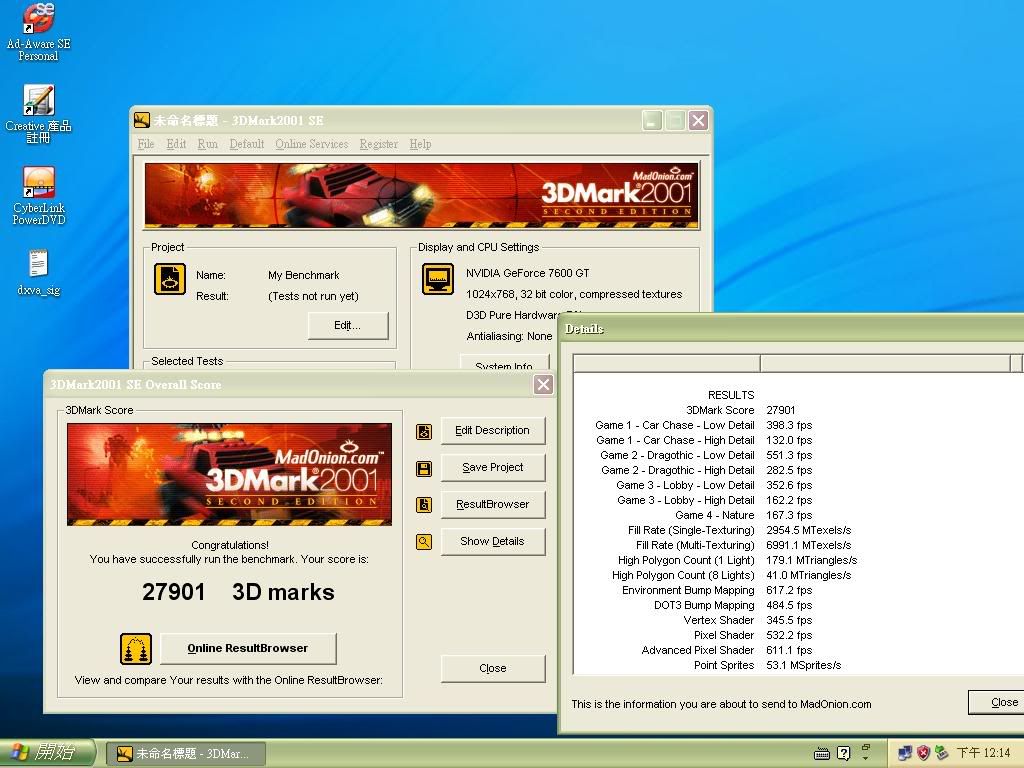Click the ResultBrowser document icon
1024x768 pixels.
pyautogui.click(x=424, y=505)
